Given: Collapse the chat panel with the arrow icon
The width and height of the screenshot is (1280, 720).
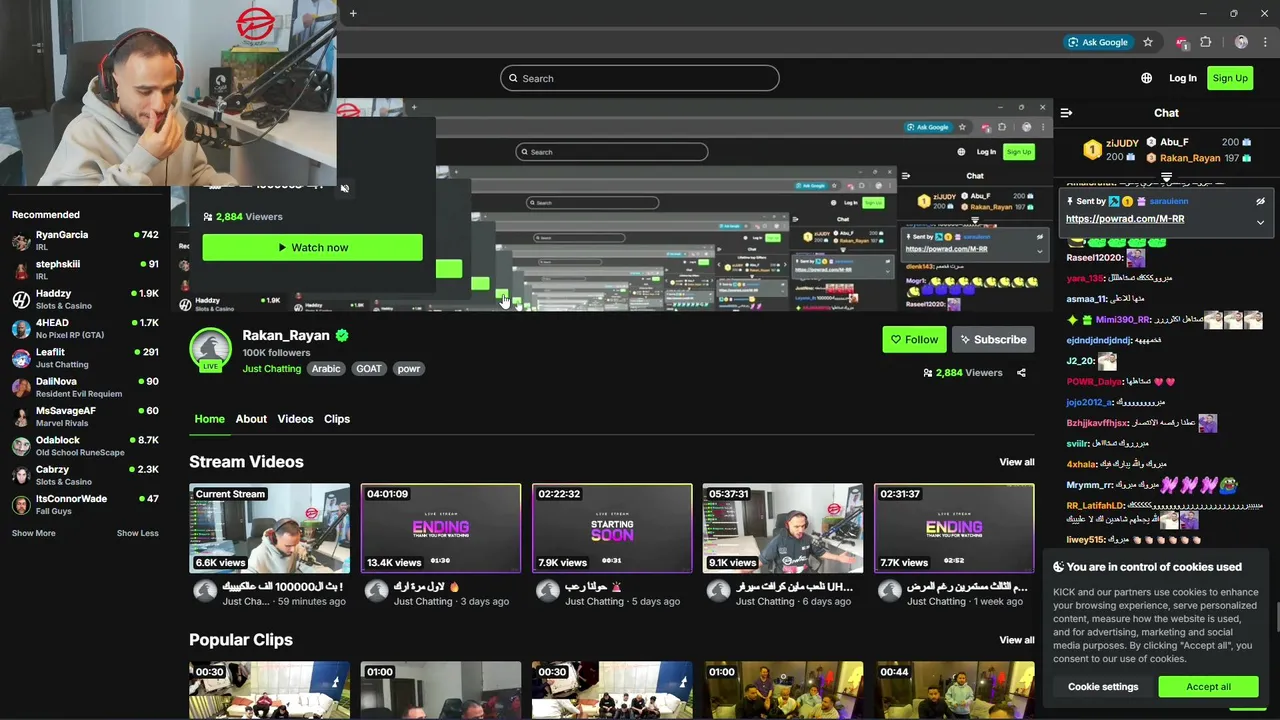Looking at the screenshot, I should tap(1066, 113).
